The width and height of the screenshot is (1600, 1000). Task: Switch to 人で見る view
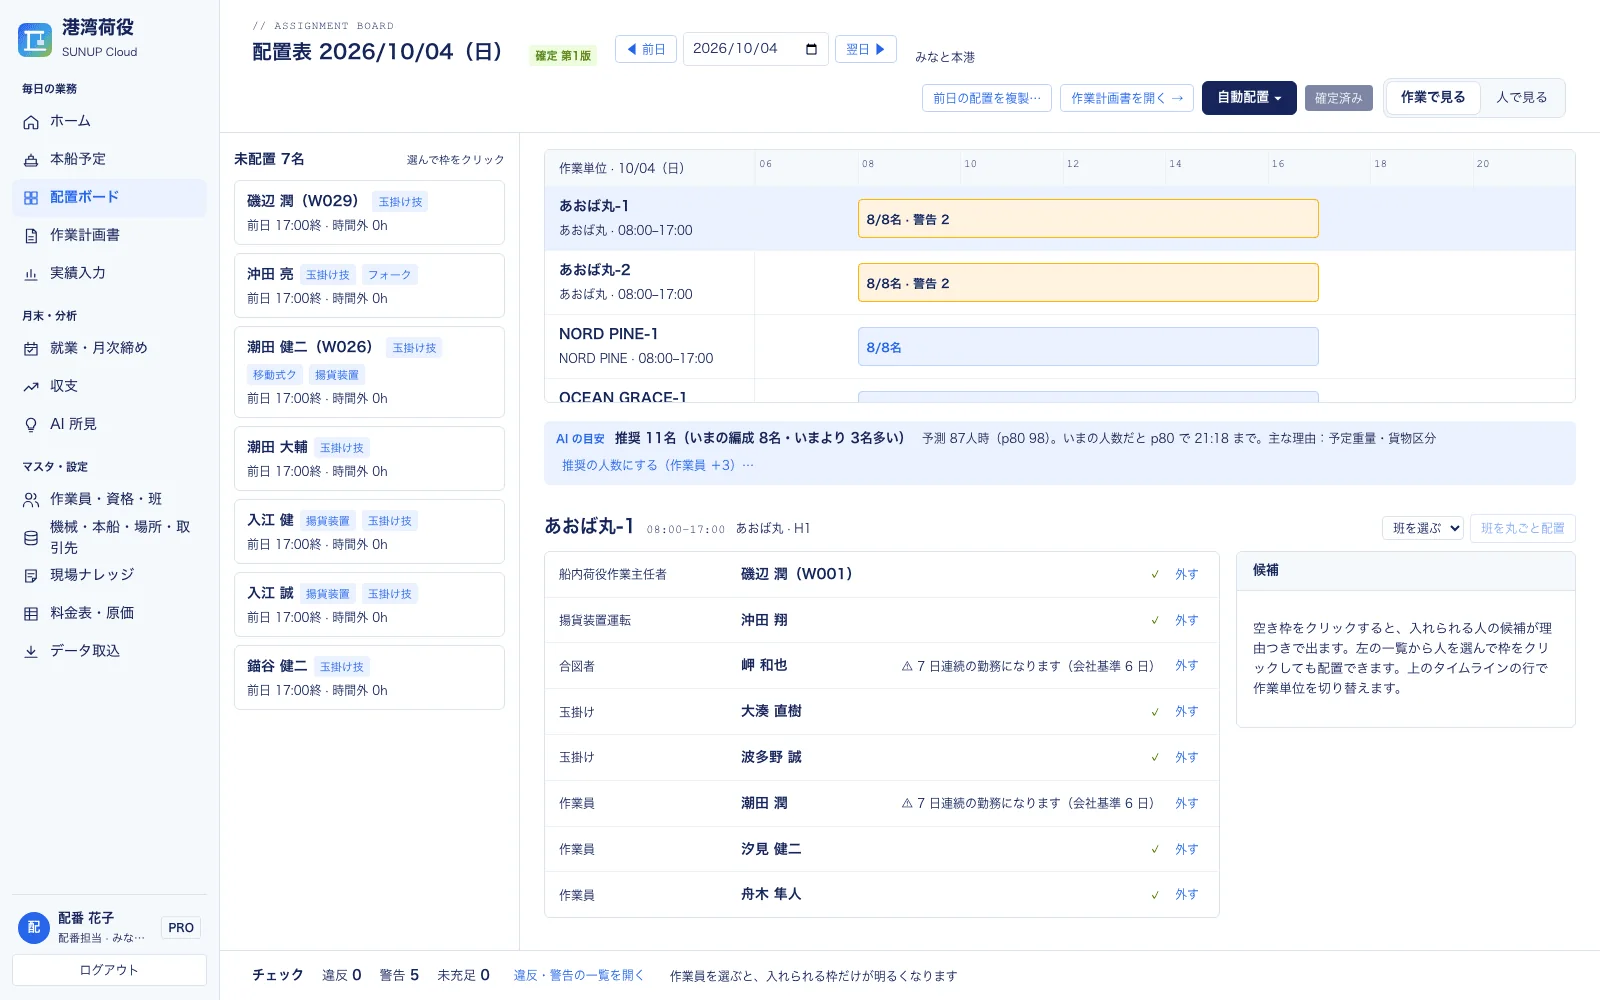pos(1522,97)
